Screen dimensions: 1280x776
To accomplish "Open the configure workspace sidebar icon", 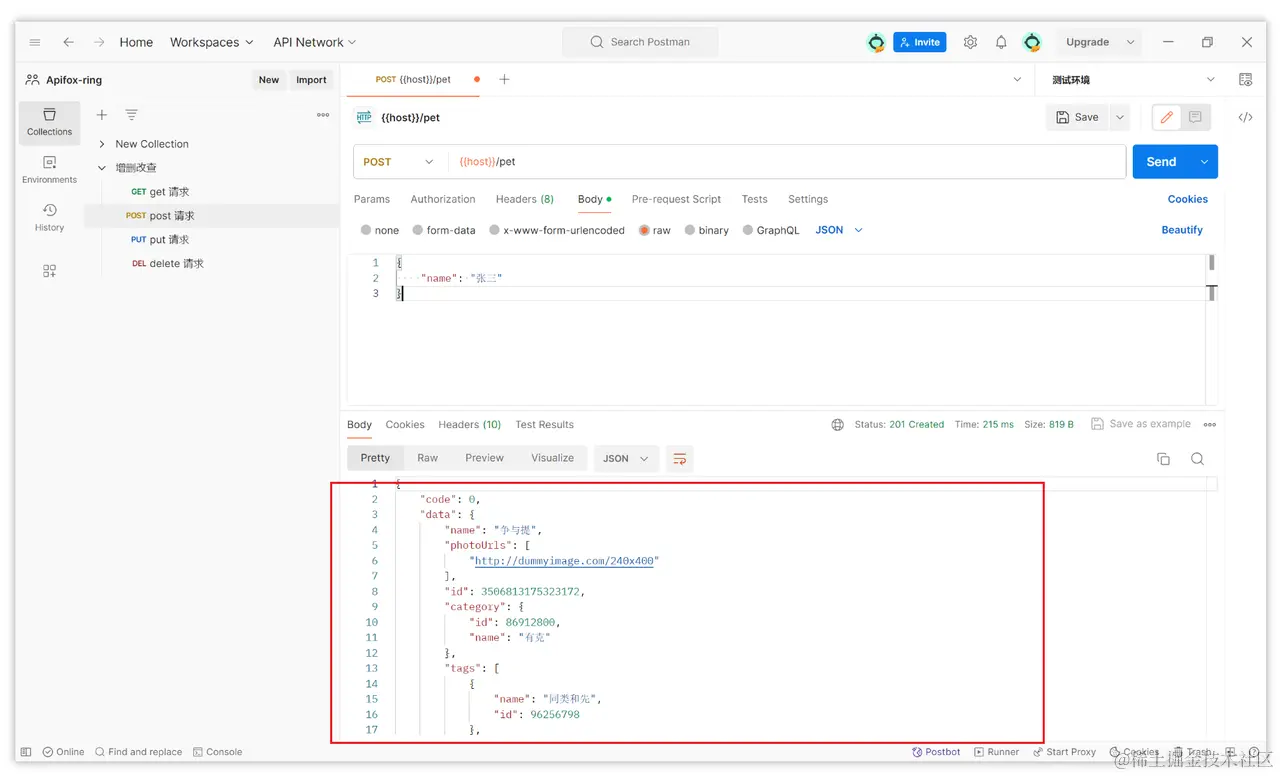I will 49,271.
